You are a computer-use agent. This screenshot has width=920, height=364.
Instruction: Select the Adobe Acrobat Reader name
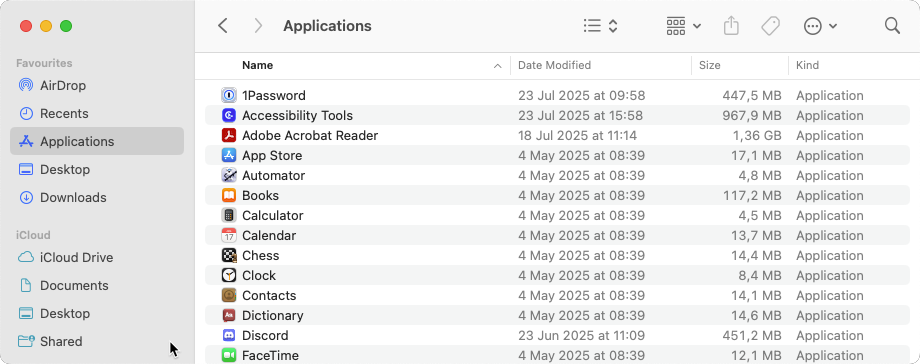click(x=310, y=136)
